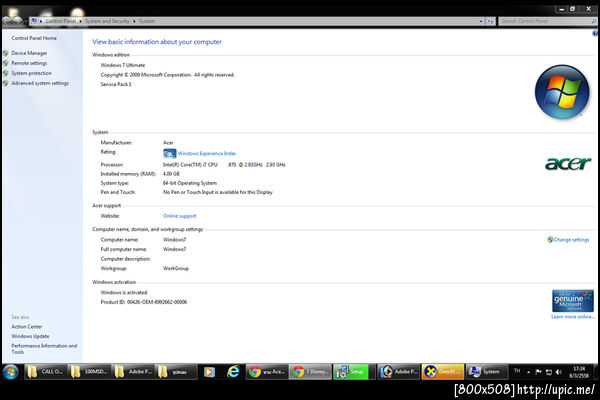Open Windows Update under See also
This screenshot has height=400, width=600.
point(30,336)
